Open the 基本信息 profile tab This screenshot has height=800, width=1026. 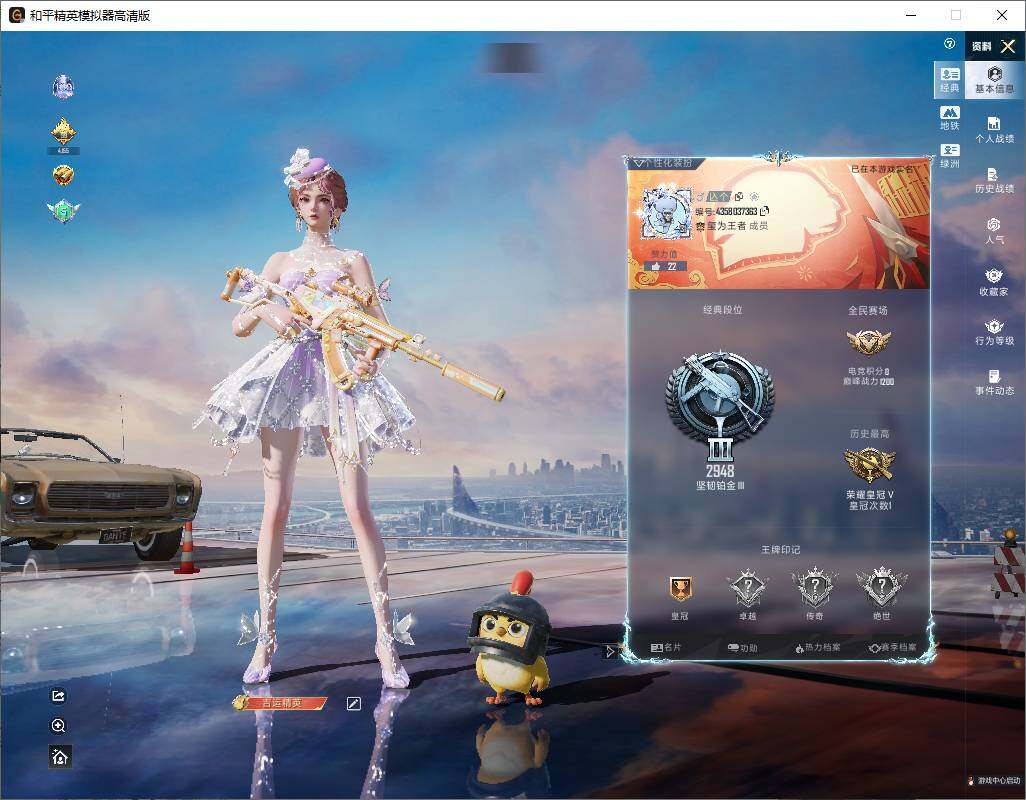994,79
